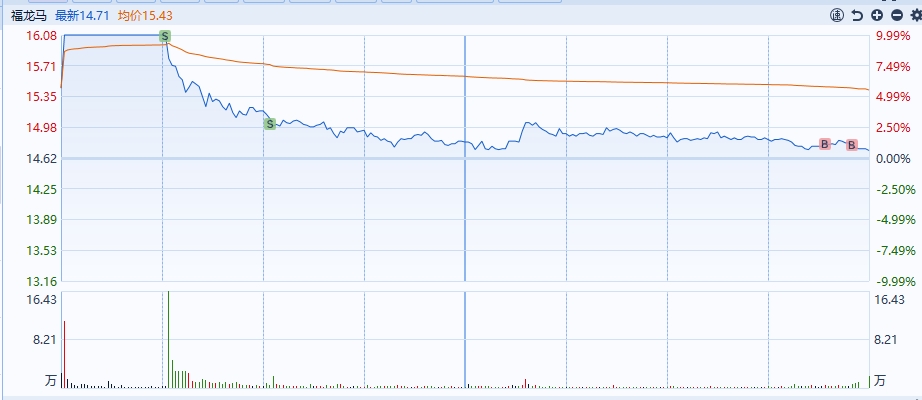
Task: Click the tallest green volume bar
Action: (168, 339)
